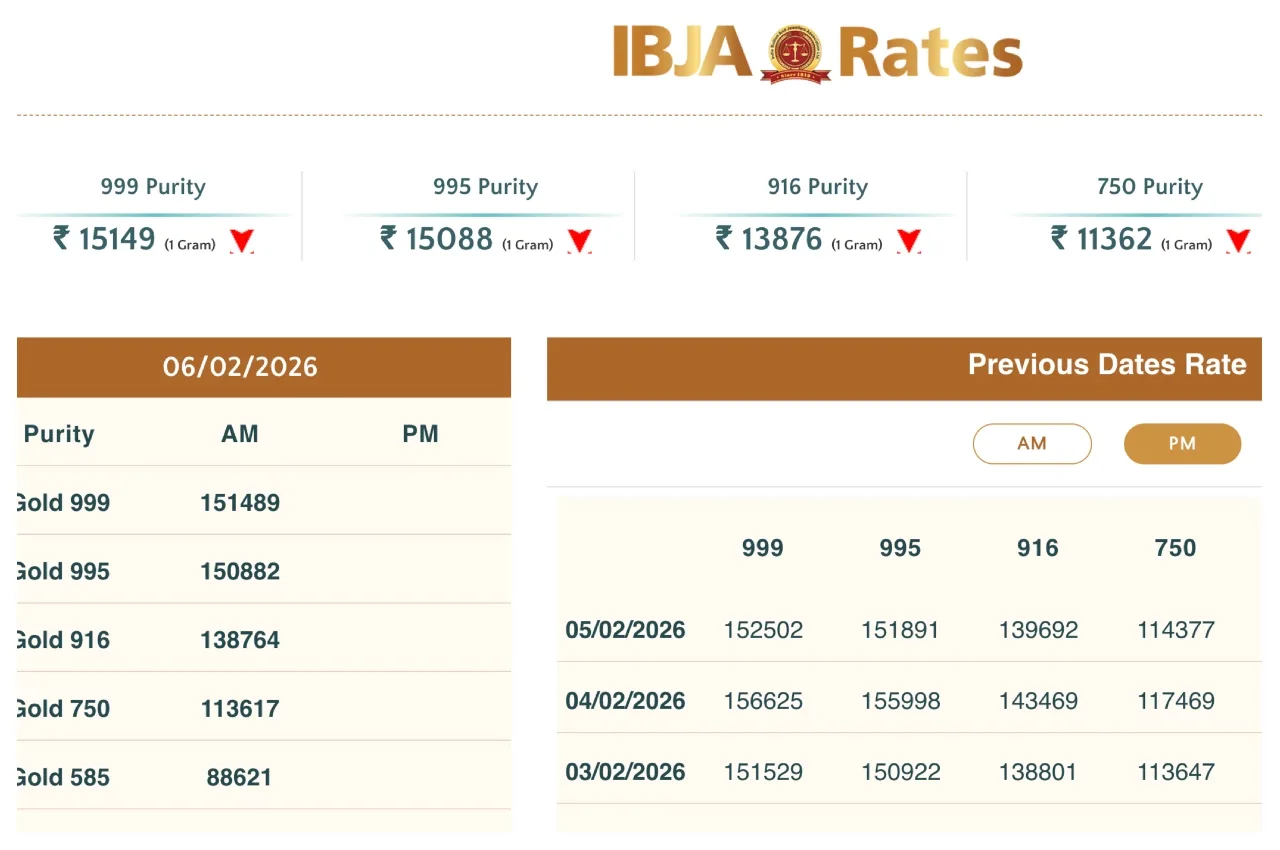Image resolution: width=1280 pixels, height=850 pixels.
Task: Click the red down arrow beside 916 Purity rate
Action: (x=908, y=240)
